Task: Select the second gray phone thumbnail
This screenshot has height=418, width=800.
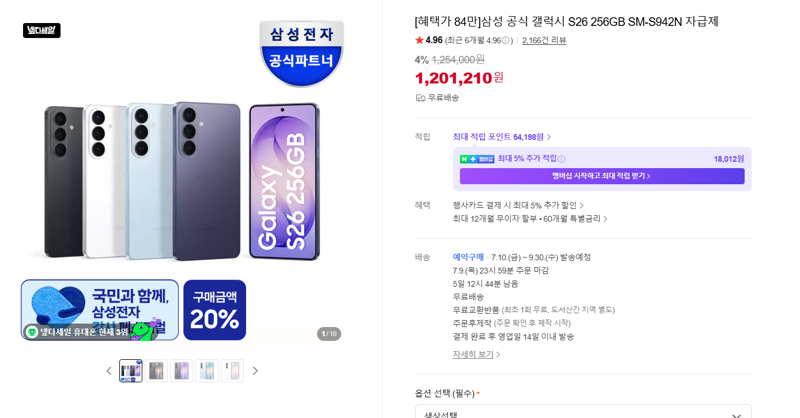Action: (156, 371)
